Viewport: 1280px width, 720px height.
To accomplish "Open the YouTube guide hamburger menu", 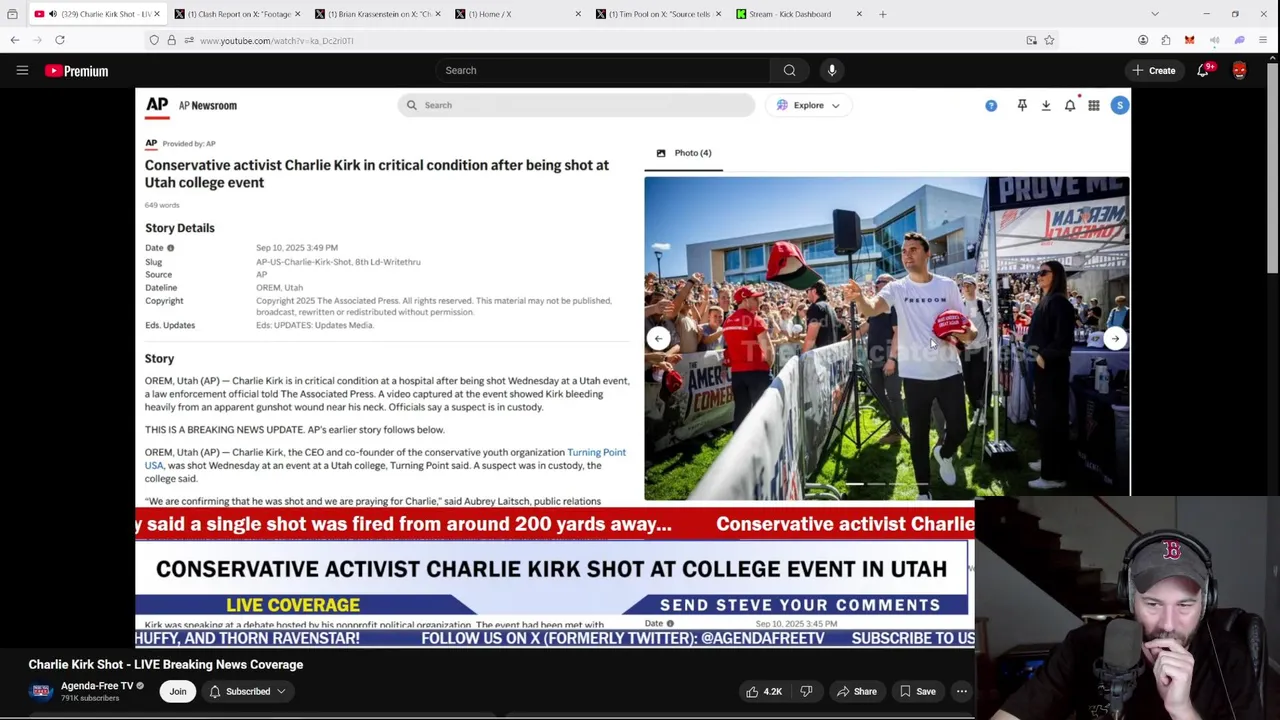I will click(22, 70).
